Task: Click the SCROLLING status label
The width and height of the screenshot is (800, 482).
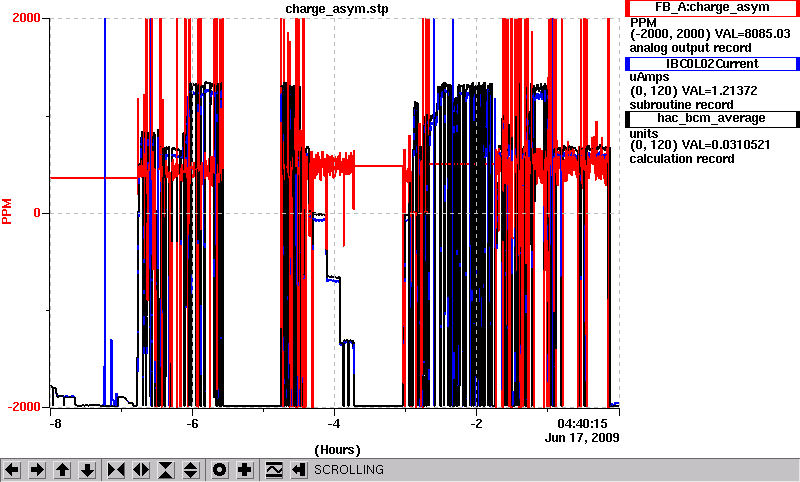Action: click(x=348, y=470)
